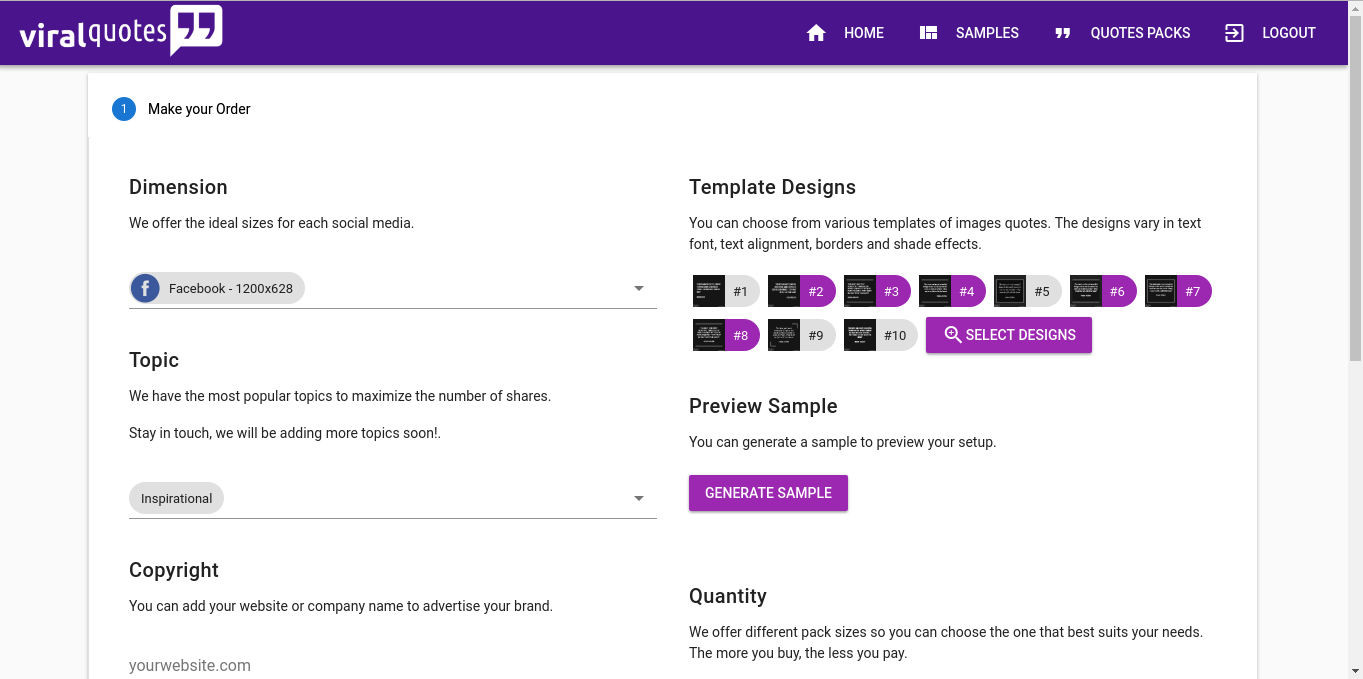Go to Quotes Packs page
1363x679 pixels.
(1139, 33)
